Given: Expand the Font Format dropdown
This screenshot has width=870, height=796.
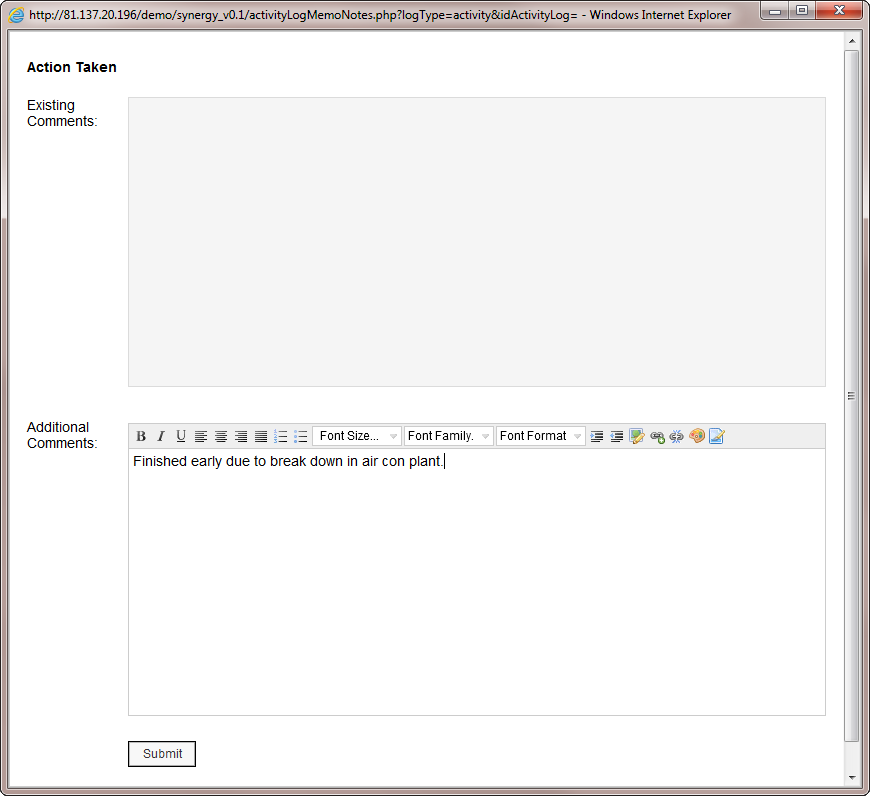Looking at the screenshot, I should (x=540, y=436).
